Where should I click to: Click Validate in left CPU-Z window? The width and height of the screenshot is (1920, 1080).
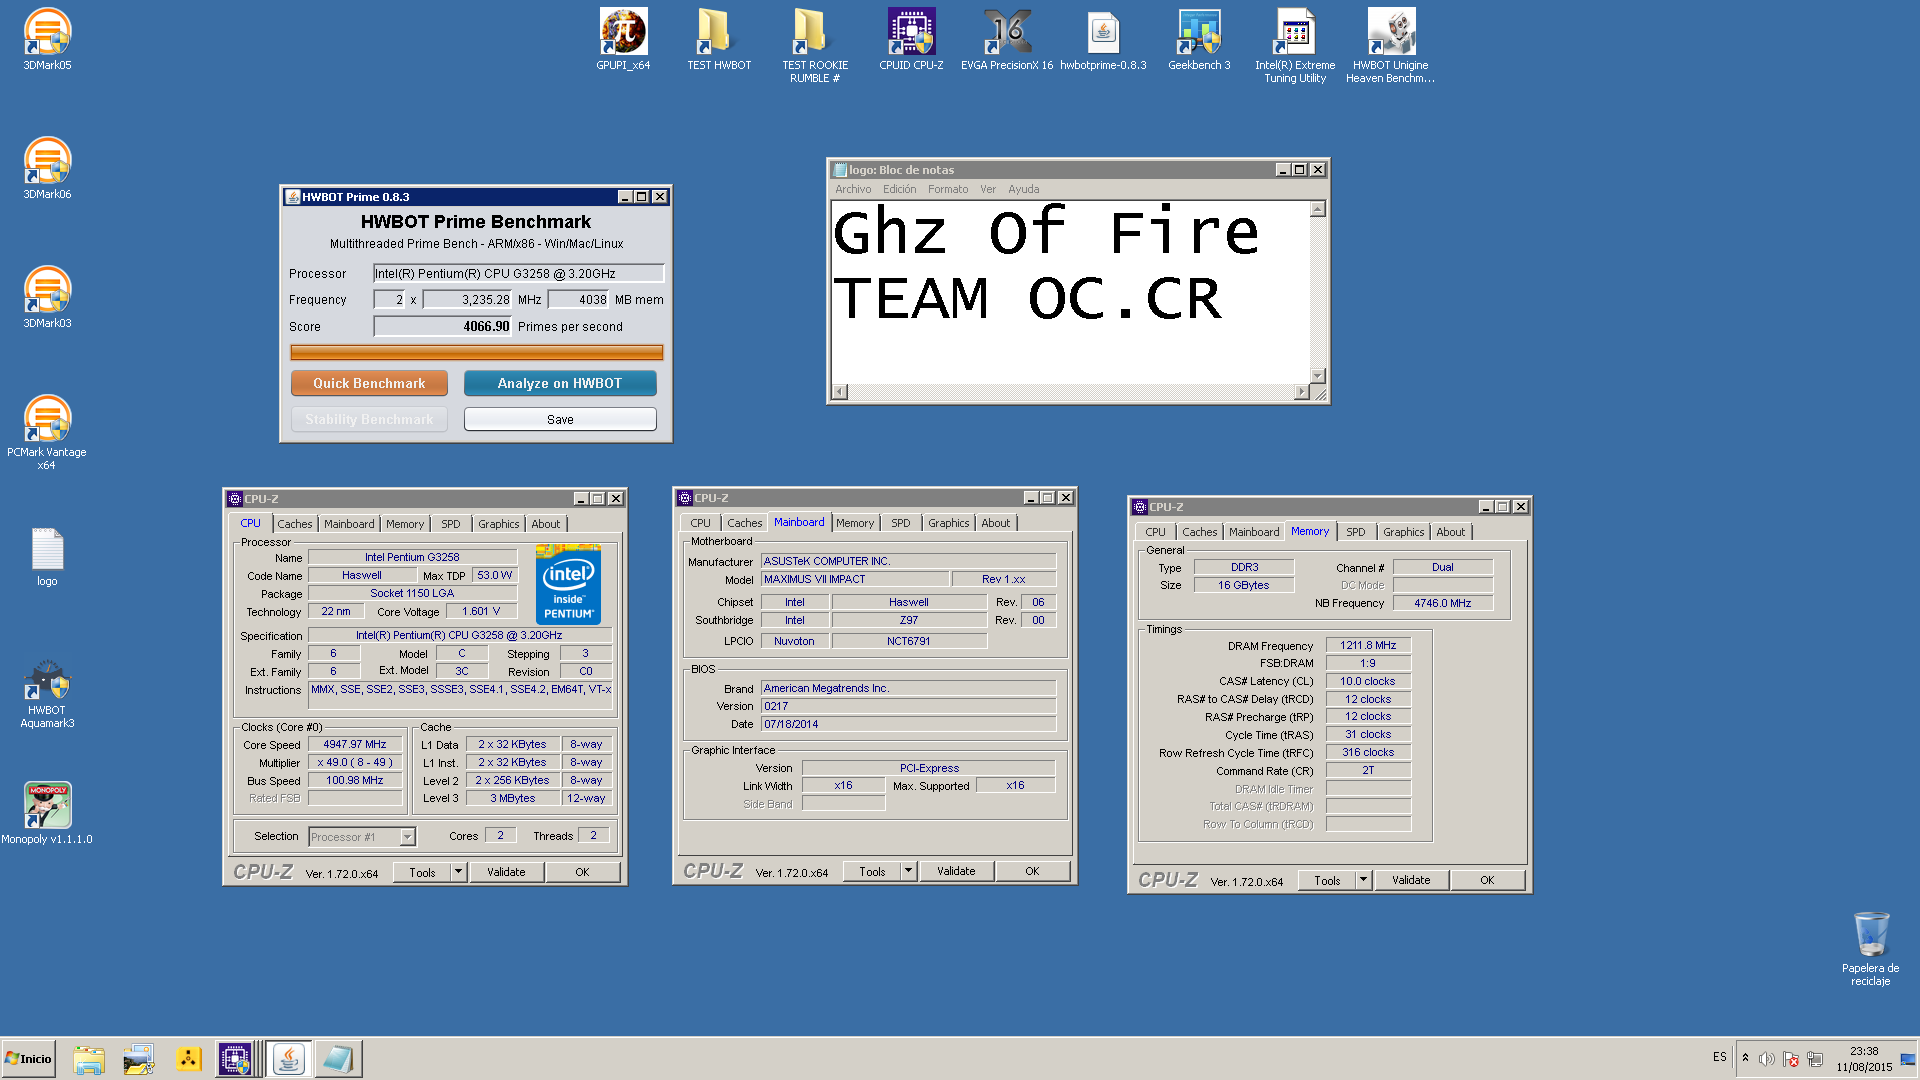(506, 872)
